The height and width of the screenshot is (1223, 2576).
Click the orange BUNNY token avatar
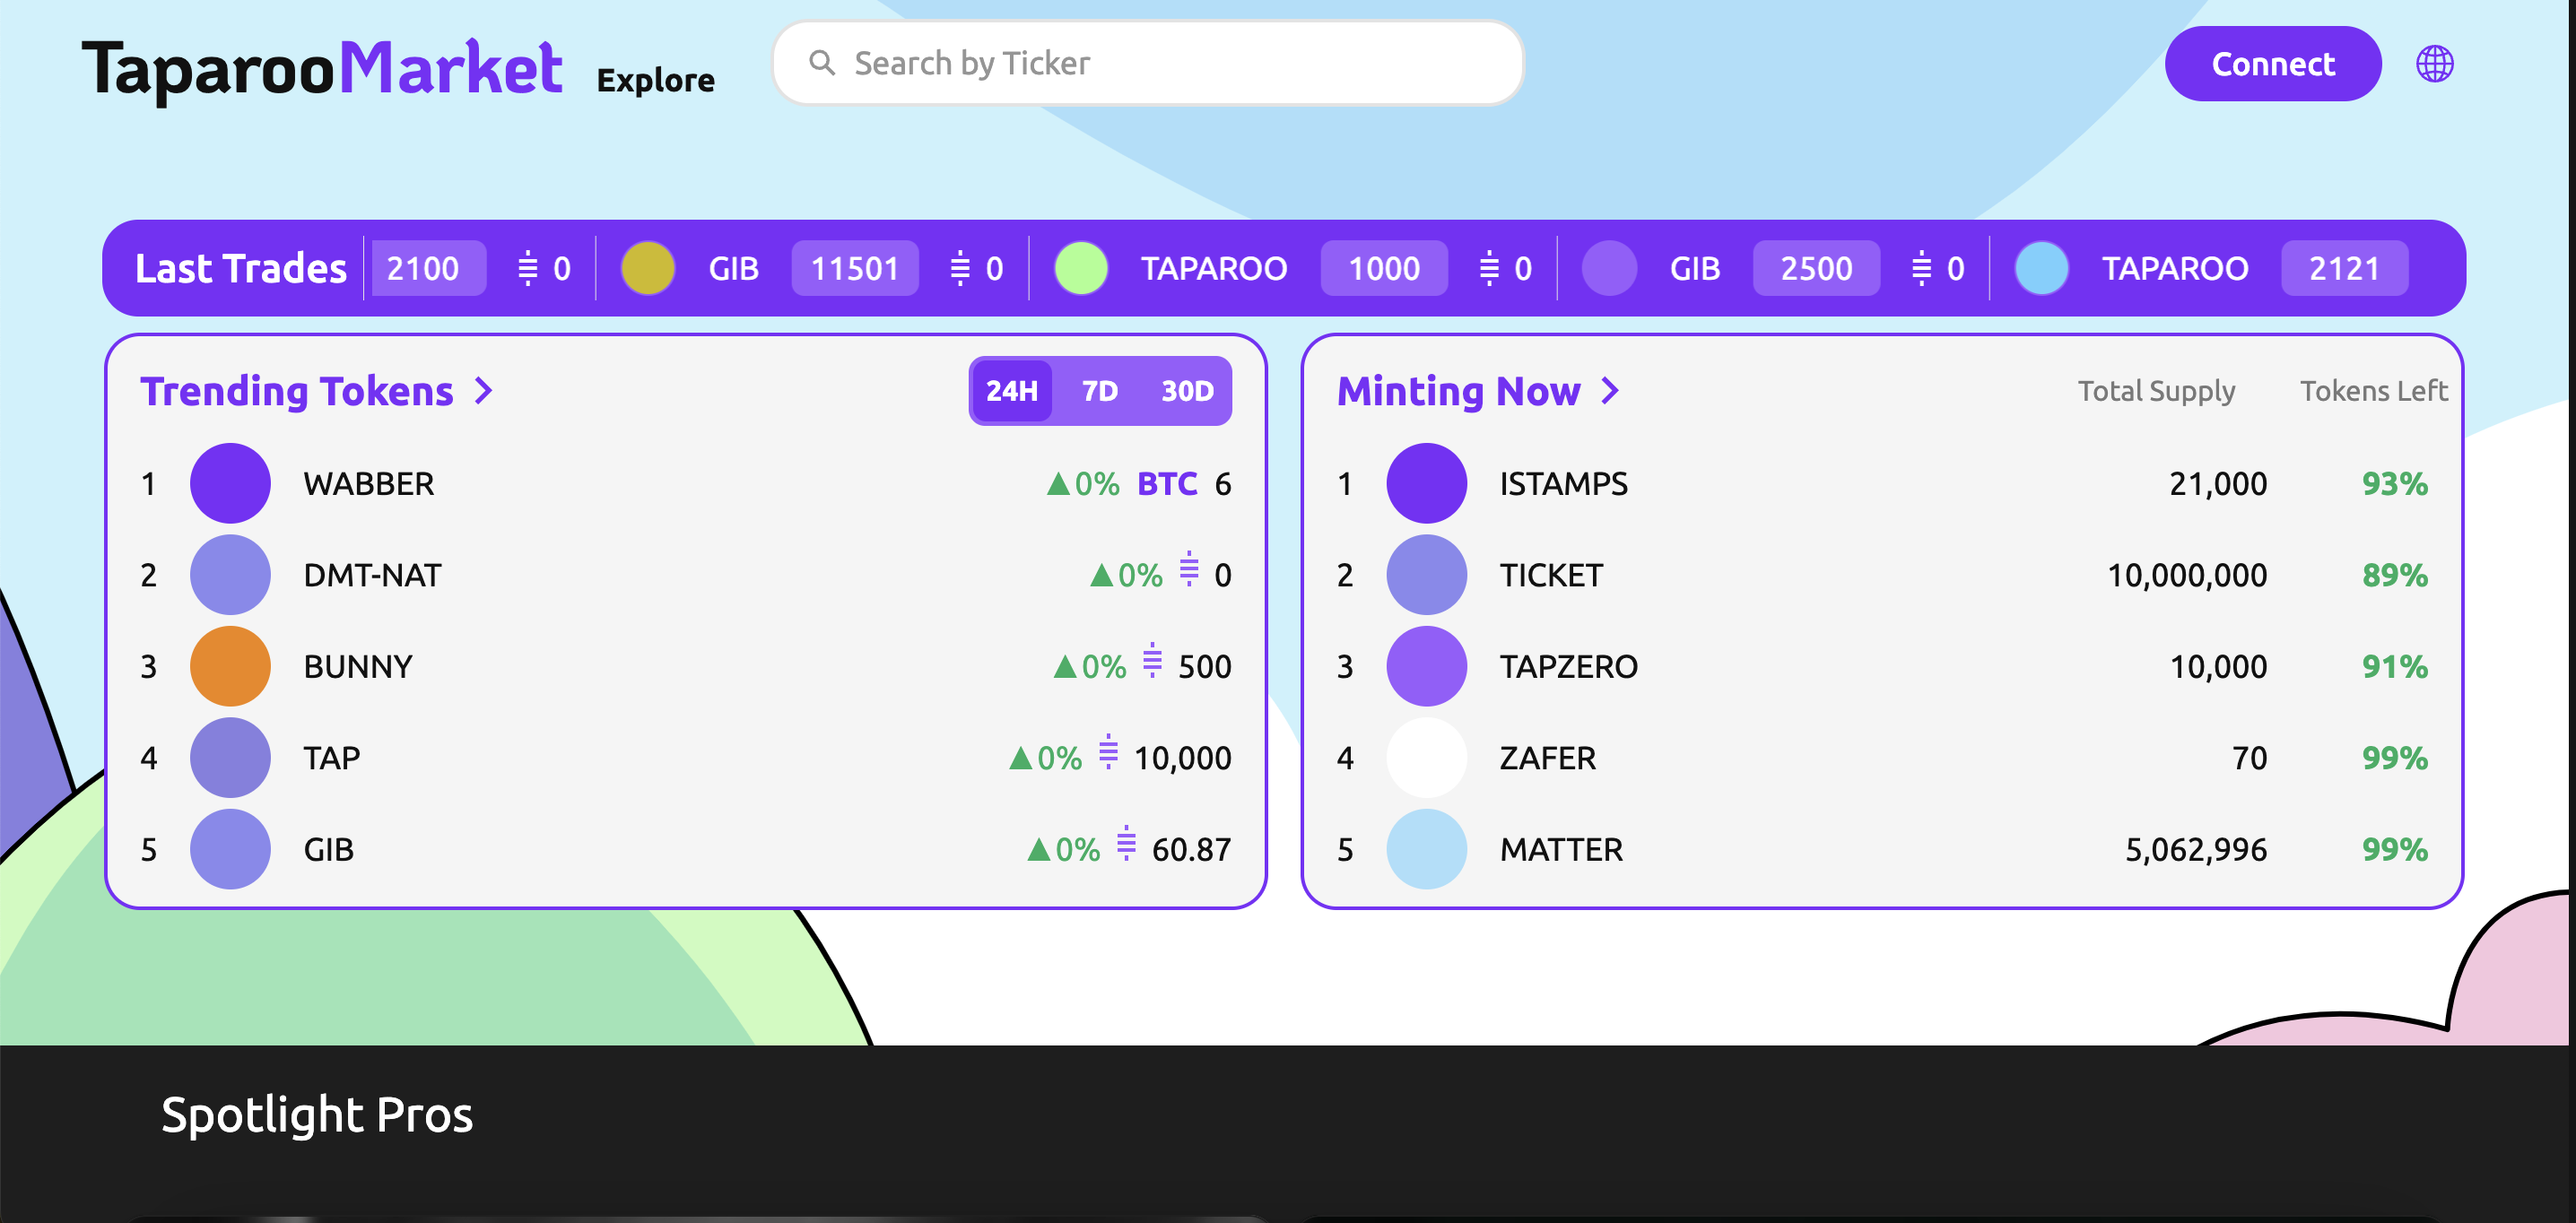coord(230,666)
